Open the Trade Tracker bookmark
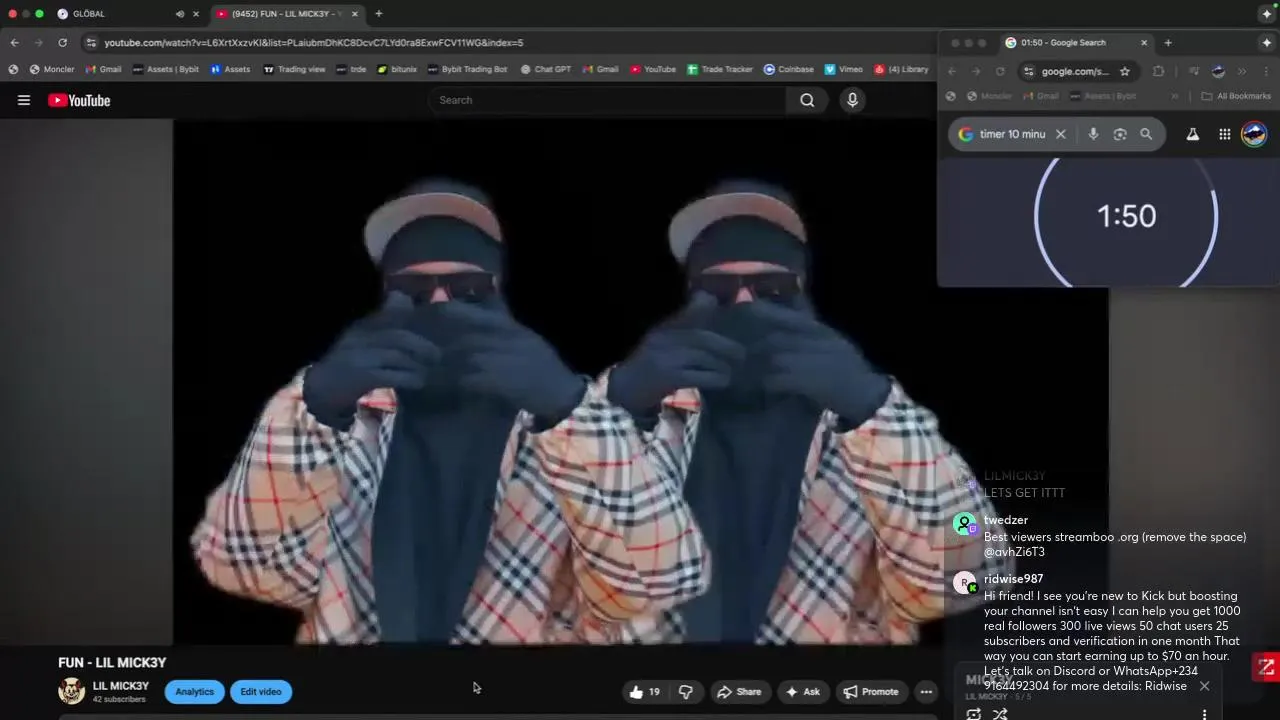This screenshot has width=1280, height=720. point(720,70)
